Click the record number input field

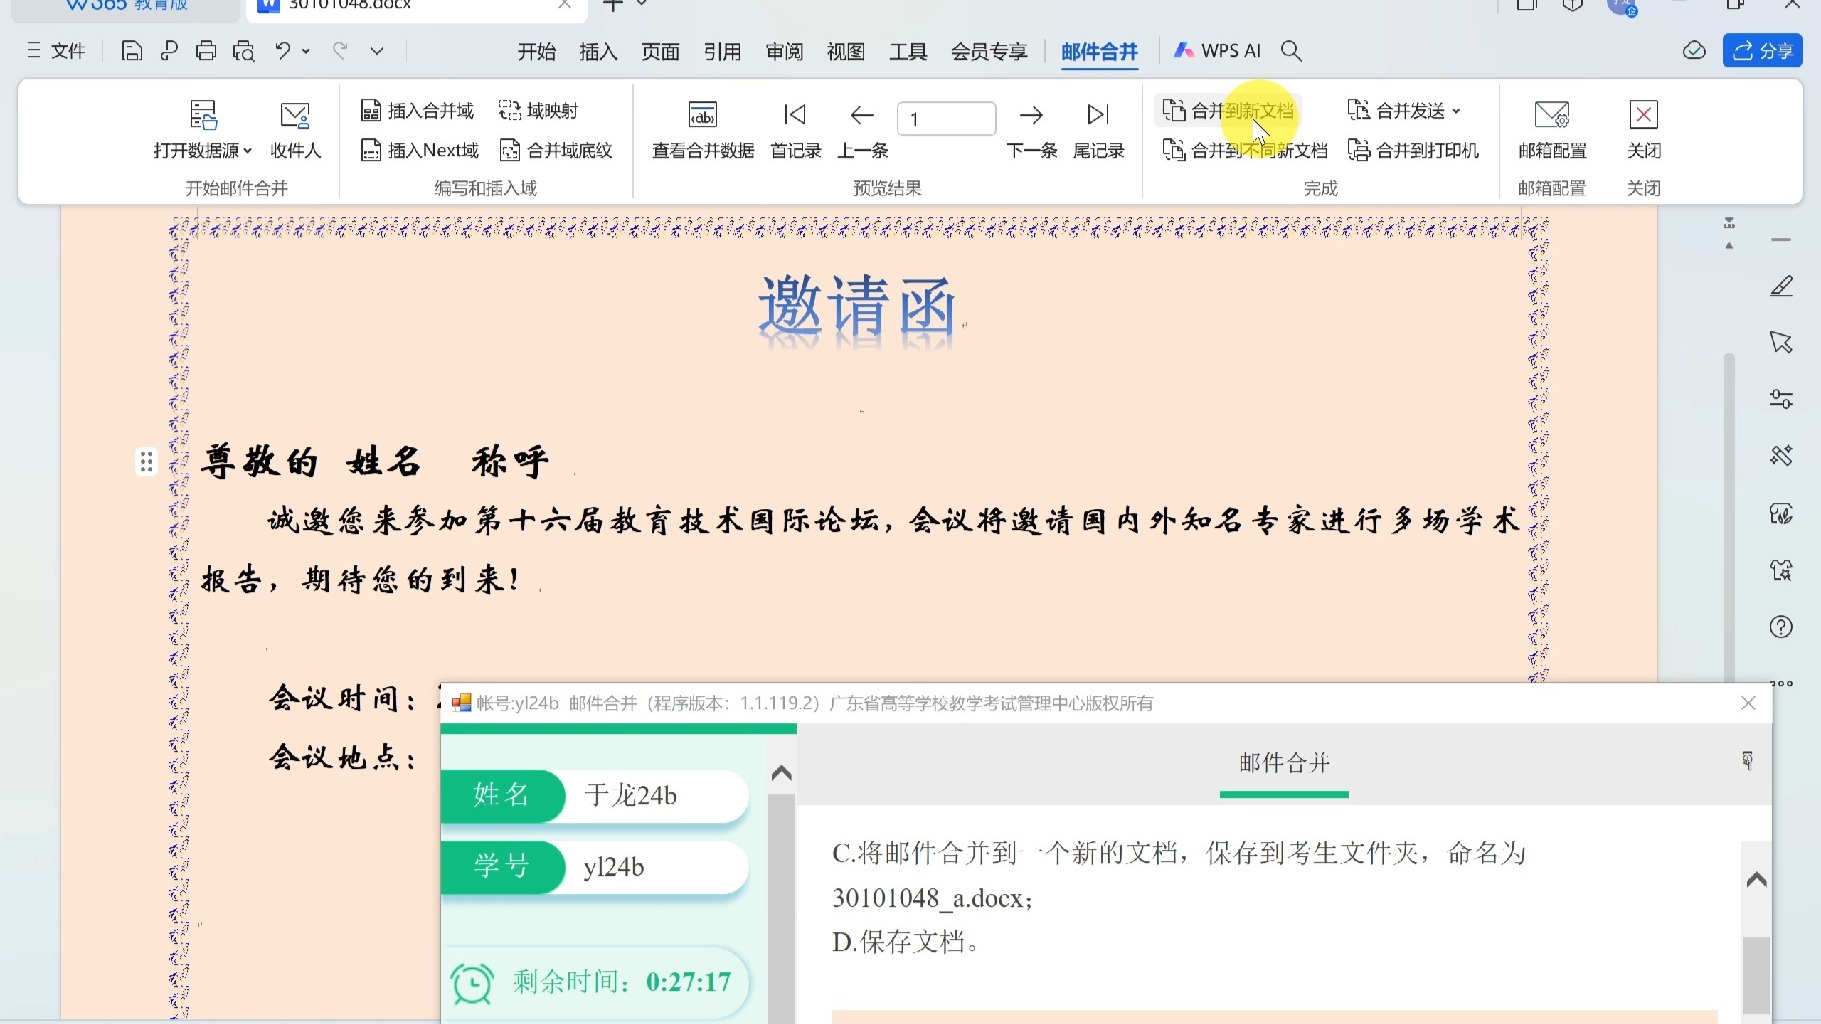tap(946, 118)
